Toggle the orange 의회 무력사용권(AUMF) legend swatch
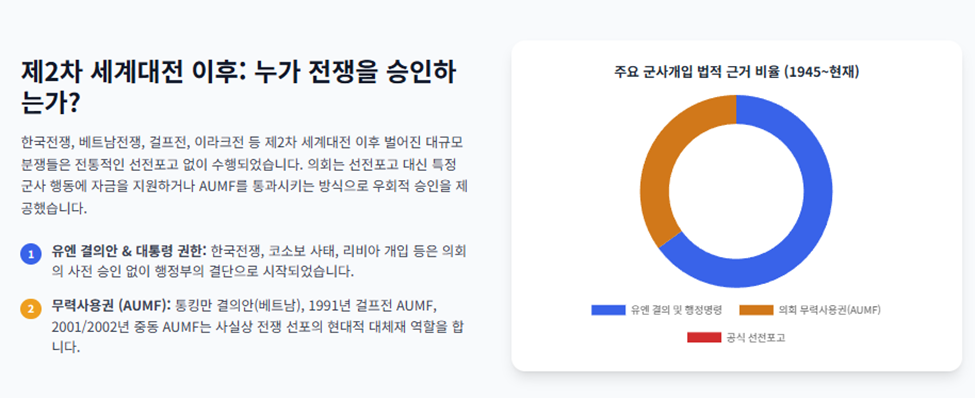 (x=756, y=310)
